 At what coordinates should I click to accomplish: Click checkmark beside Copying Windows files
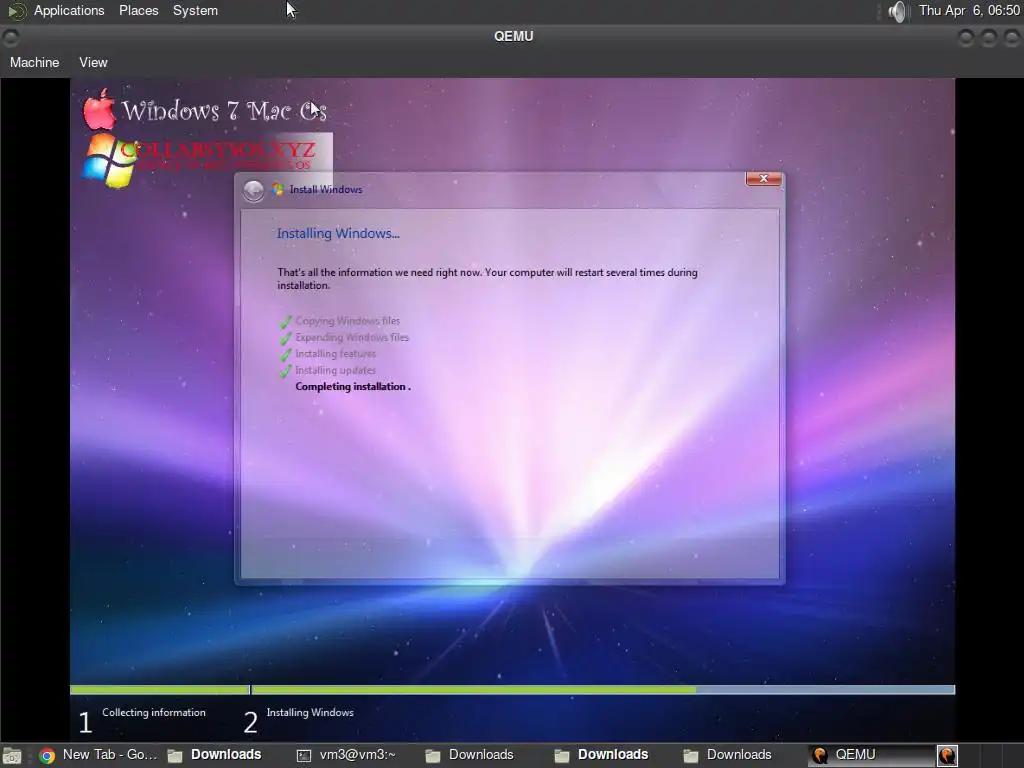286,321
